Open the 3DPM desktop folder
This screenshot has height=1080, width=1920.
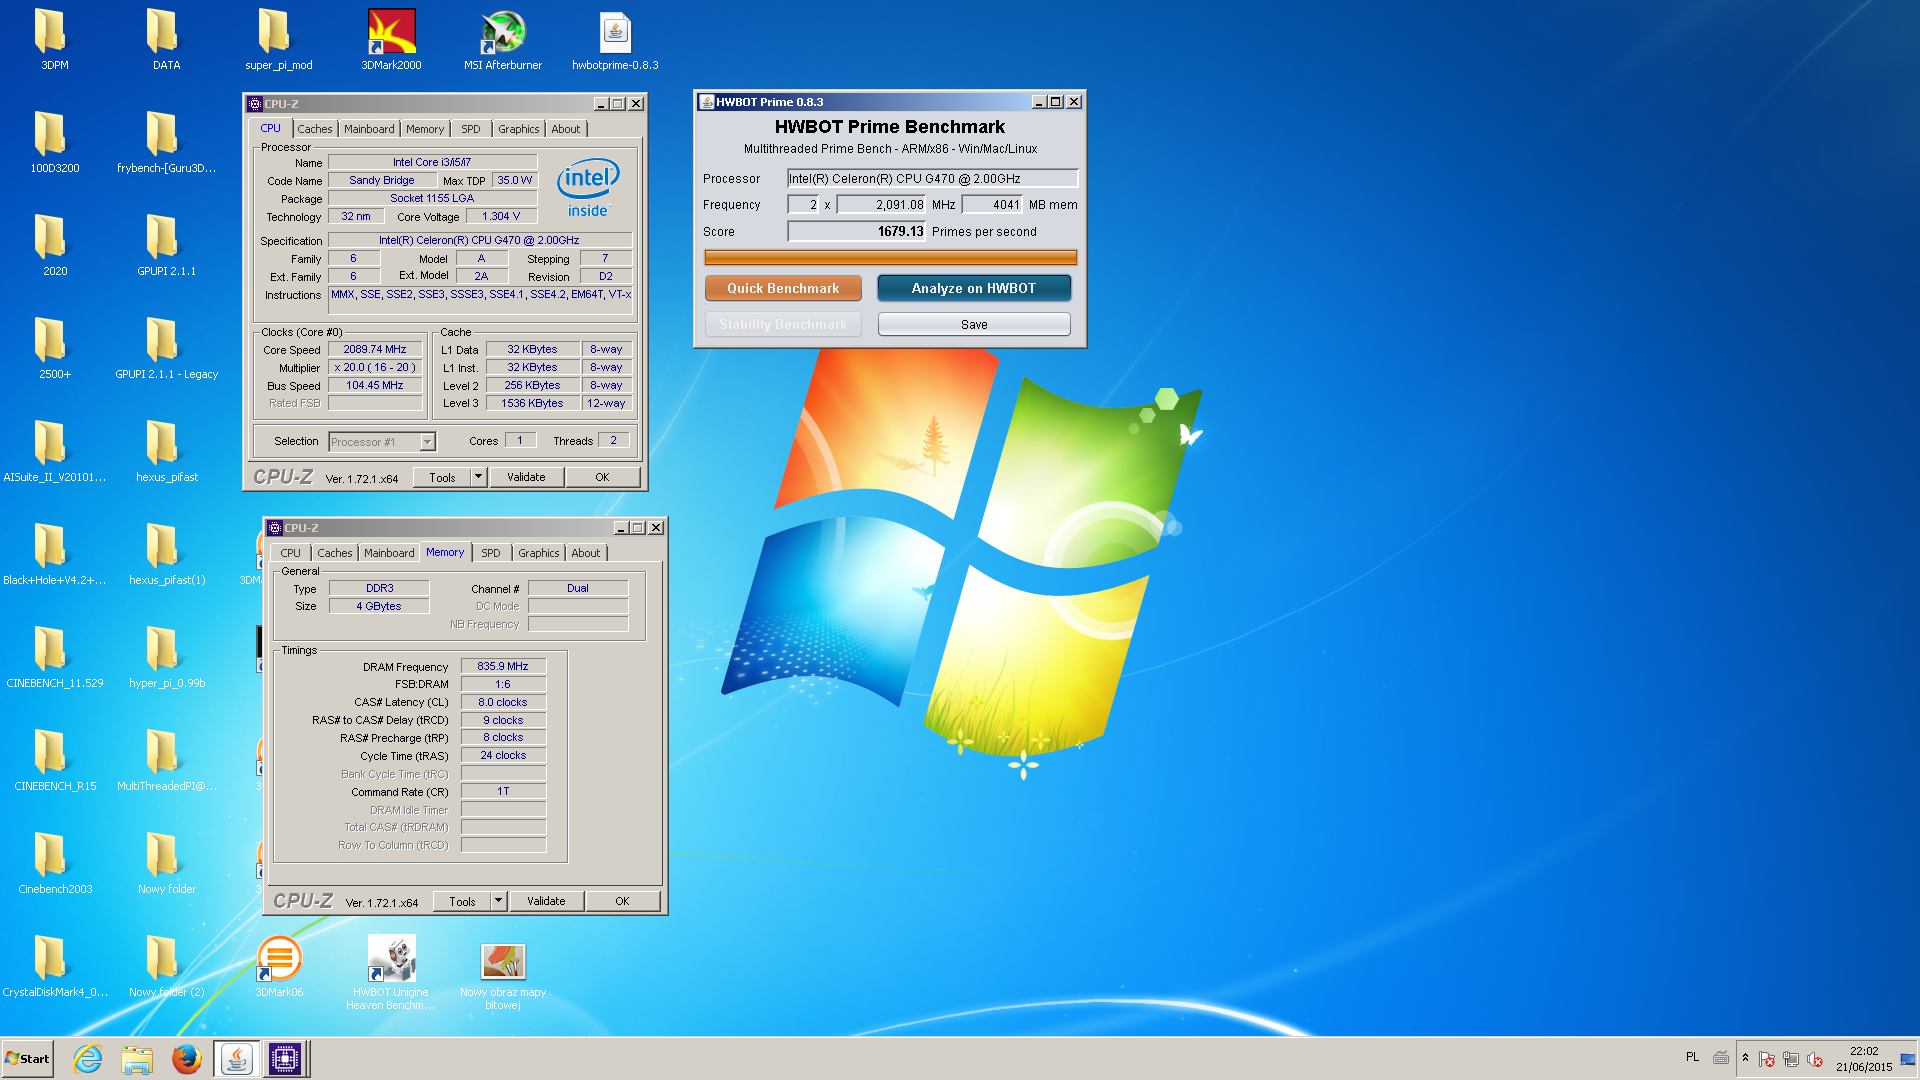pyautogui.click(x=55, y=40)
